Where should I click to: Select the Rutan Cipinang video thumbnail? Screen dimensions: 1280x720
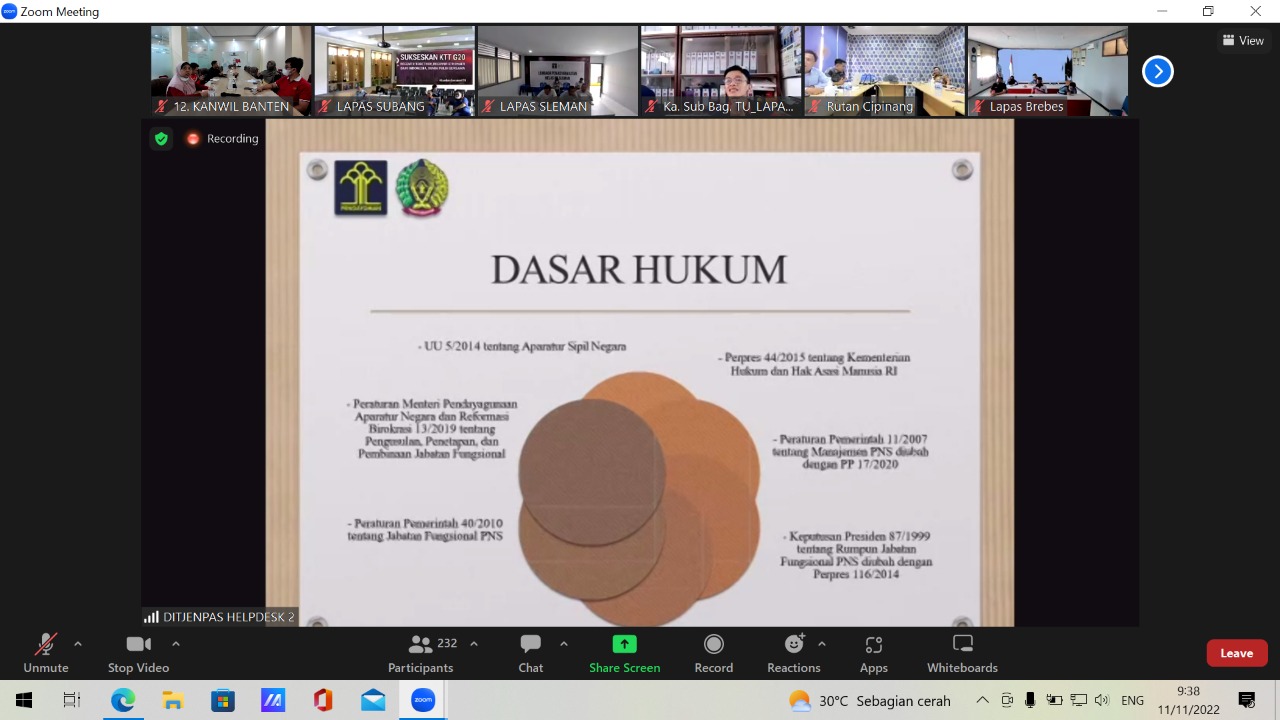click(x=884, y=71)
